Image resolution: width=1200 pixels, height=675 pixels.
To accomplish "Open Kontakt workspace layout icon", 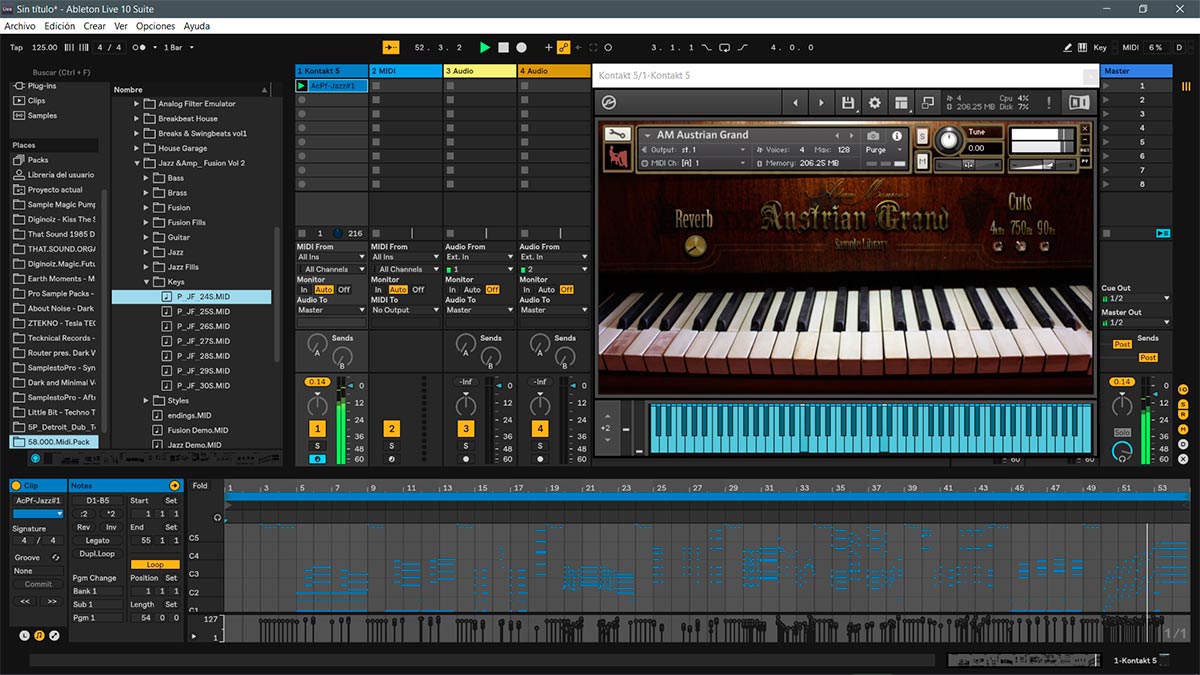I will (x=901, y=103).
